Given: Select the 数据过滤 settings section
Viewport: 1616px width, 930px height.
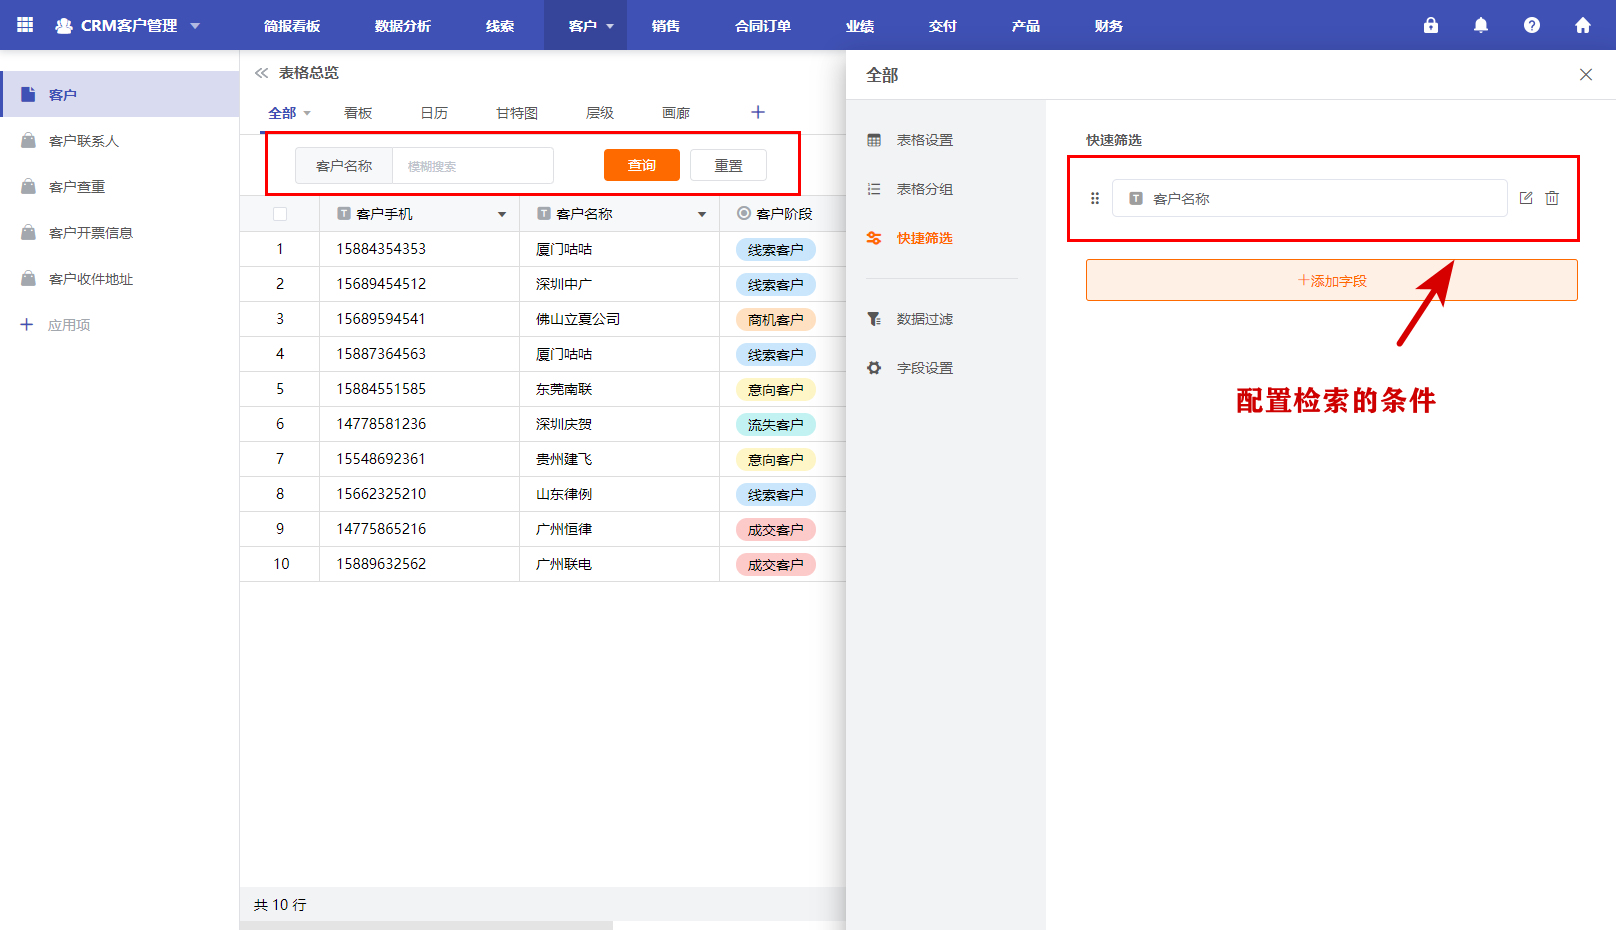Looking at the screenshot, I should pyautogui.click(x=925, y=318).
